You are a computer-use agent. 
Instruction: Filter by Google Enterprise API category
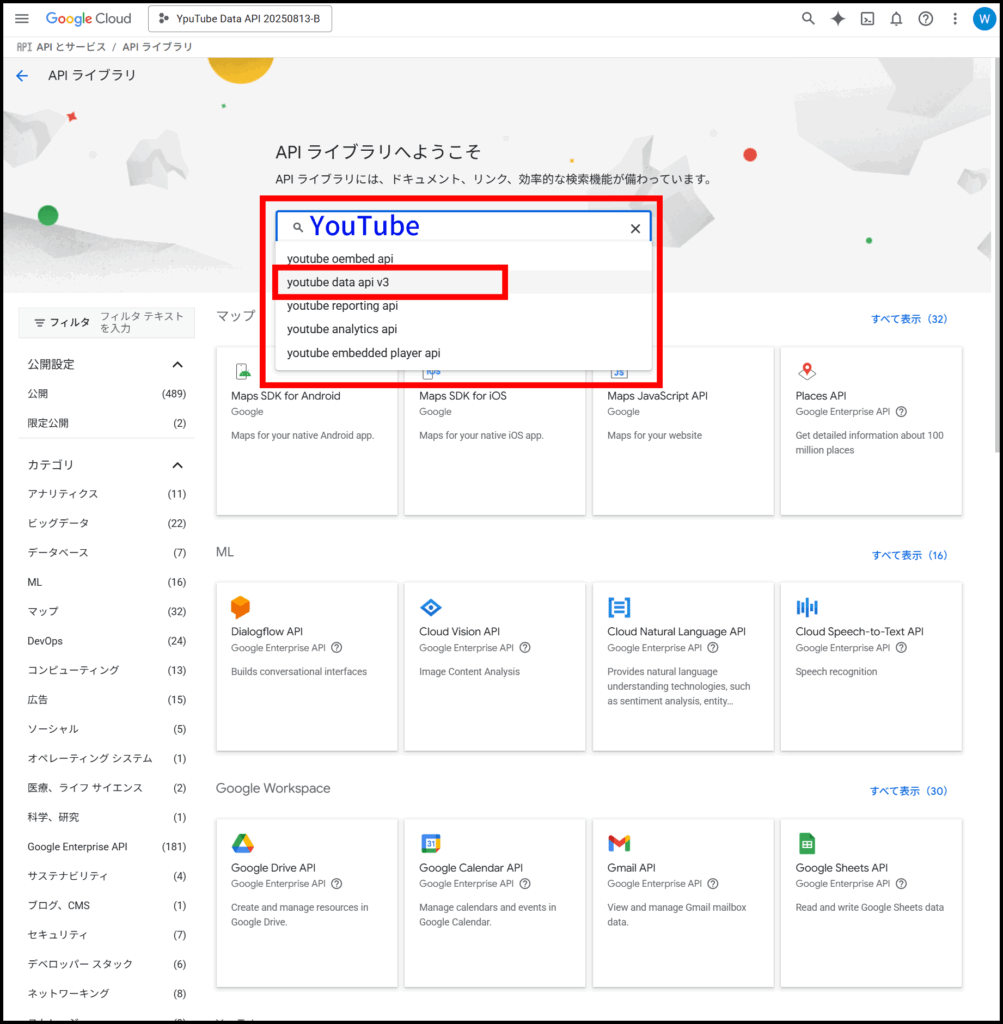pyautogui.click(x=106, y=846)
